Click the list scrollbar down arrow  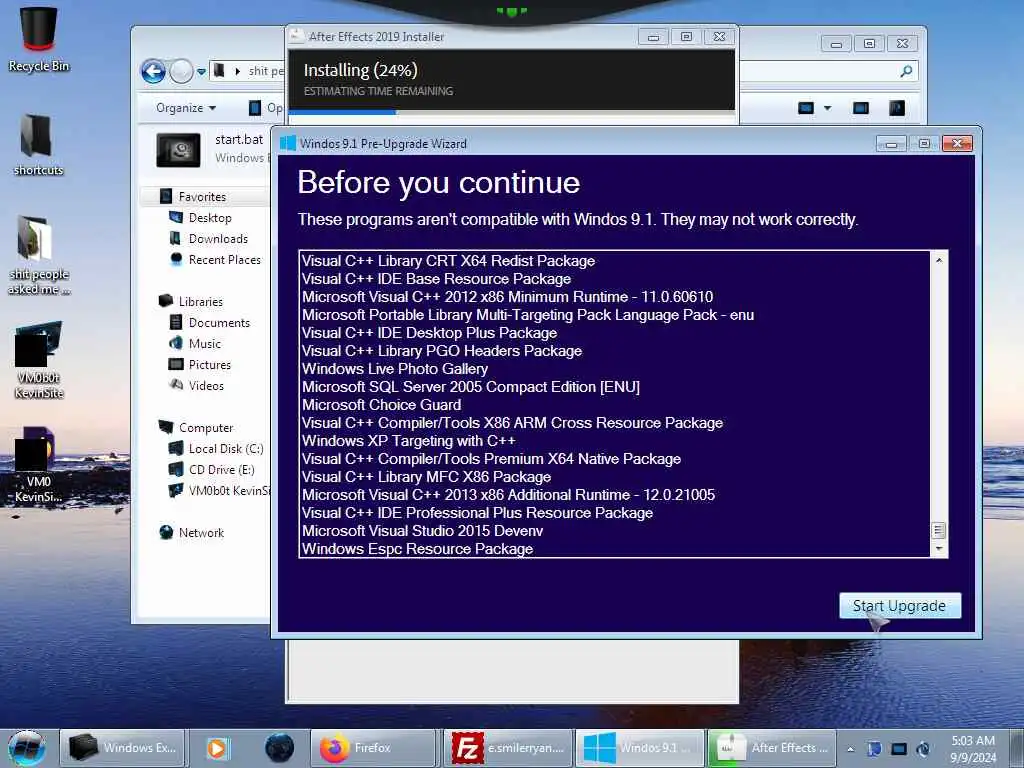938,549
